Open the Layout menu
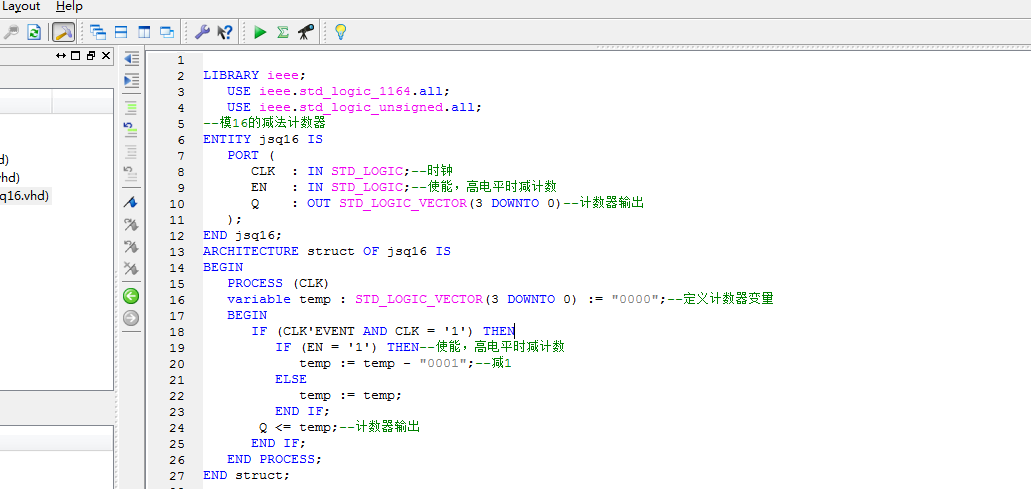The image size is (1031, 489). coord(20,7)
